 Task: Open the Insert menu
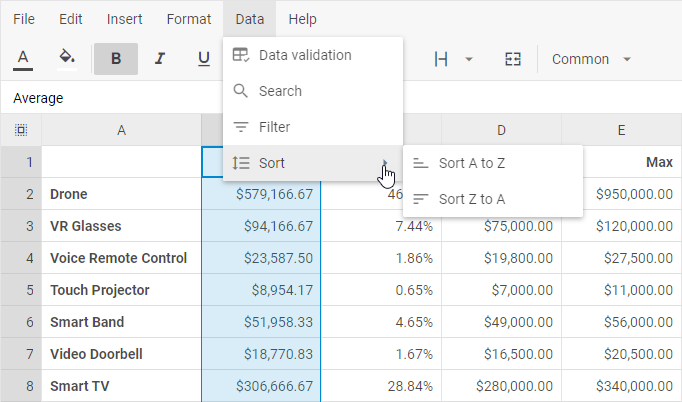coord(124,19)
